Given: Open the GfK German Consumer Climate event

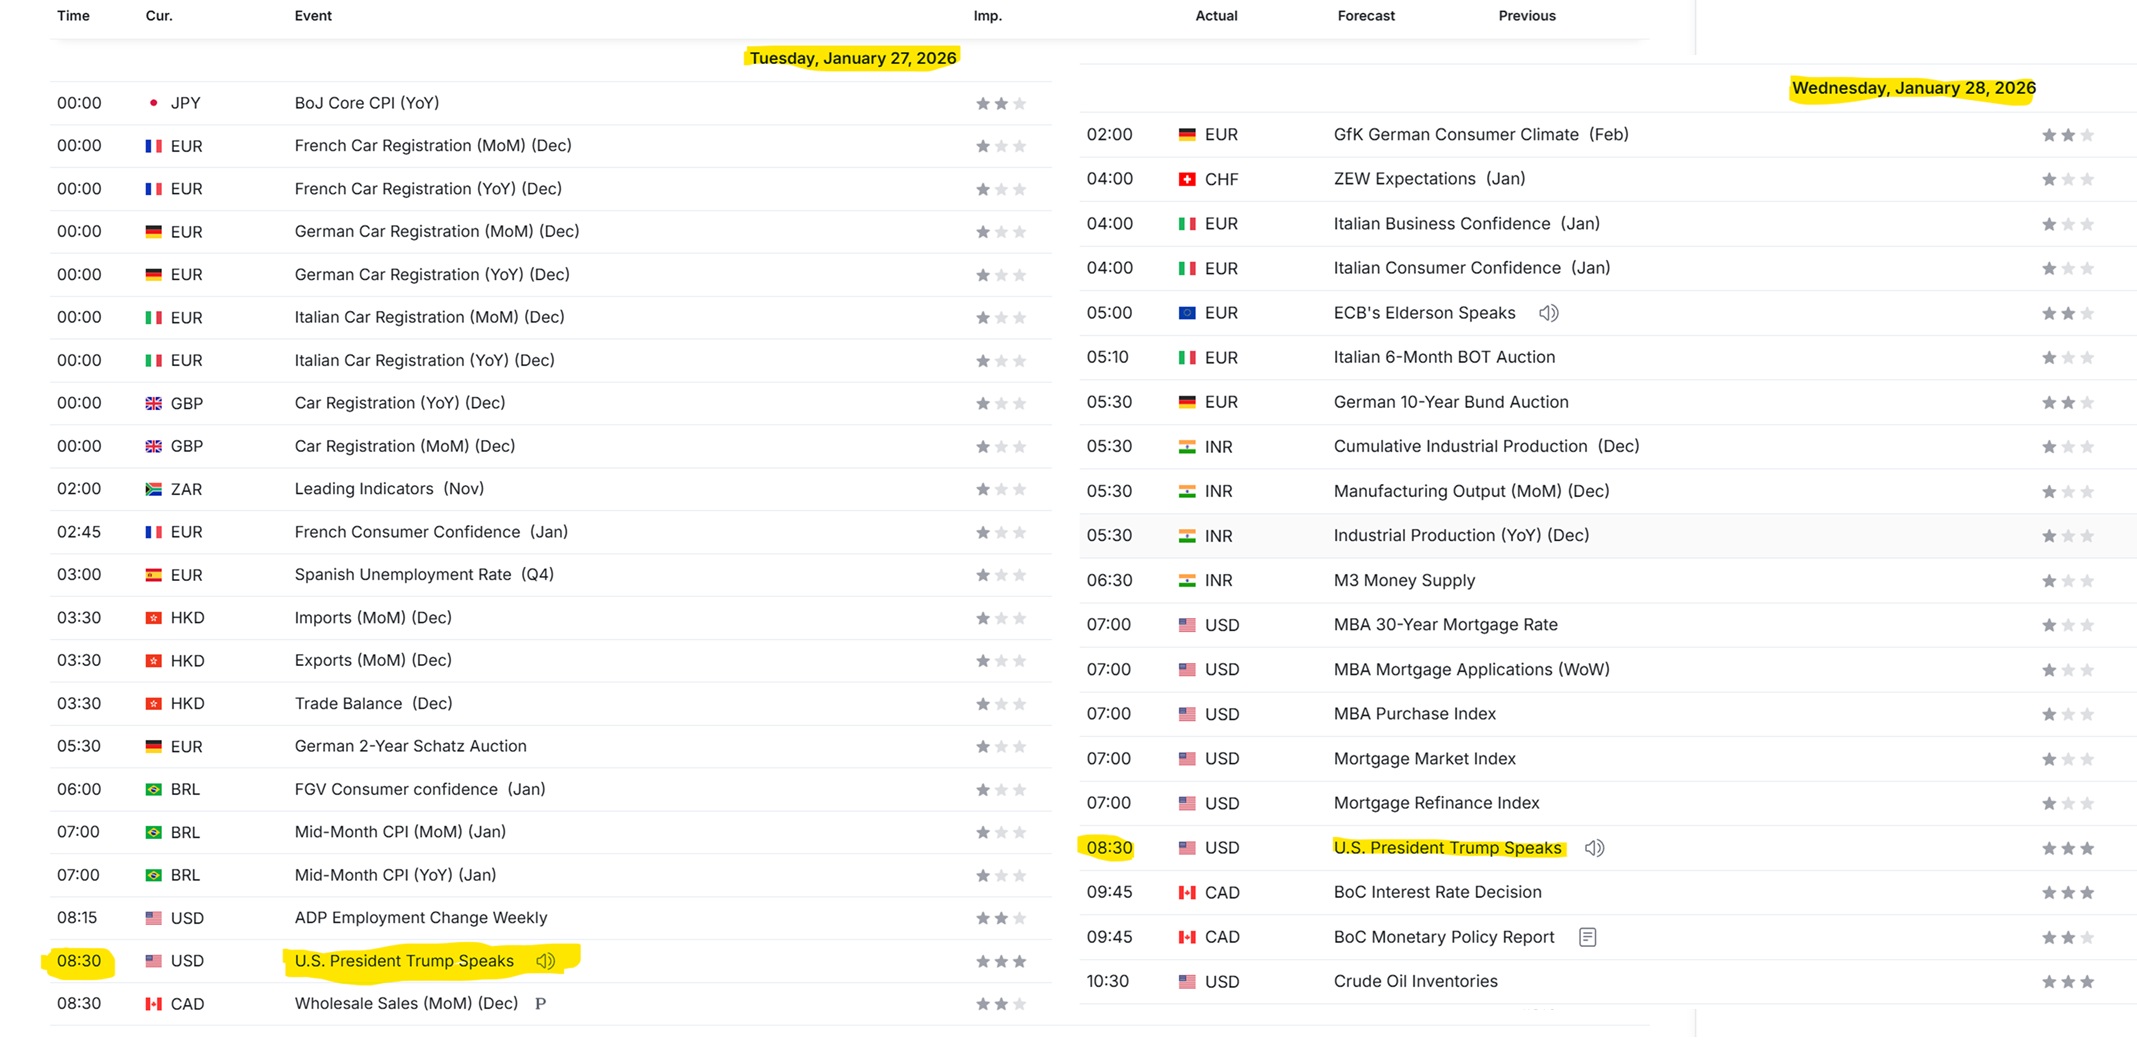Looking at the screenshot, I should (1481, 135).
